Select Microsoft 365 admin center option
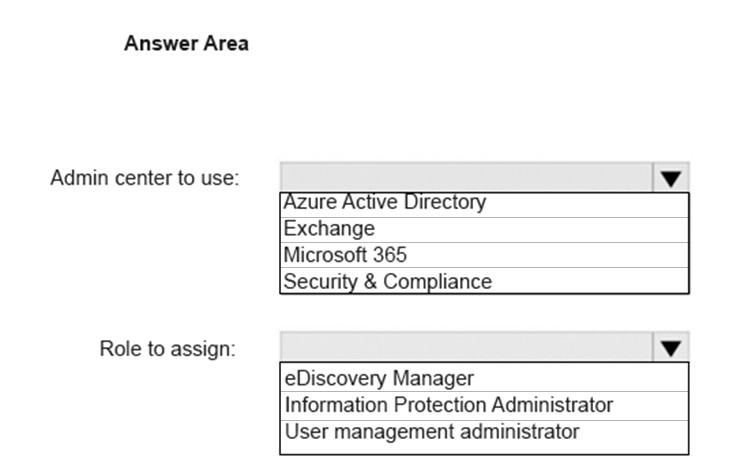The image size is (733, 475). point(484,255)
